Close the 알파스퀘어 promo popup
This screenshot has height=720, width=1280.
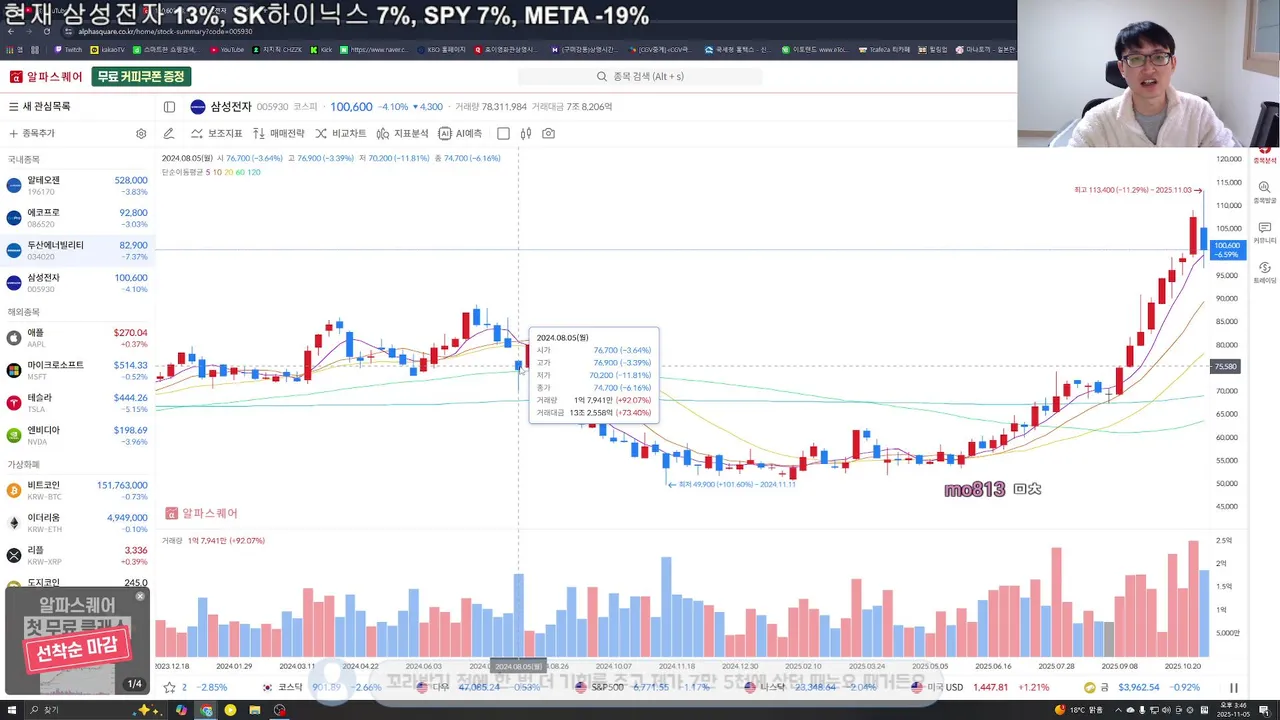click(140, 596)
